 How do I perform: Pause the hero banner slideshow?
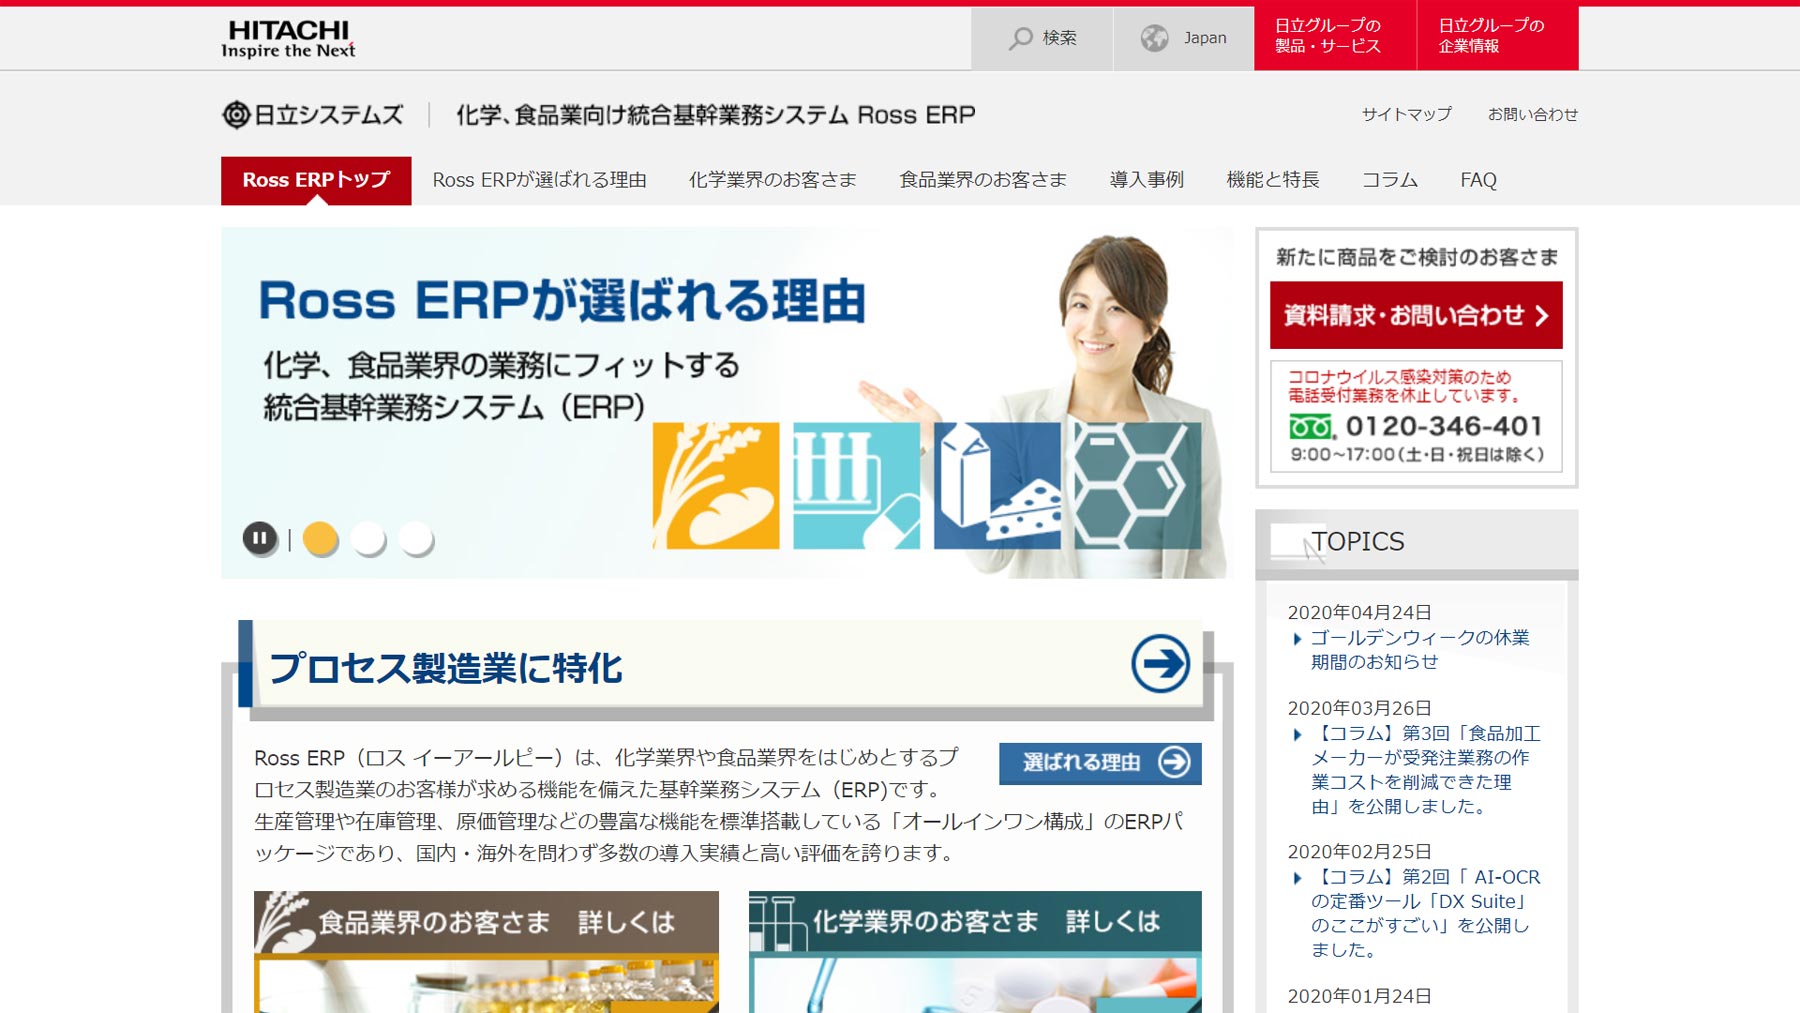click(261, 538)
